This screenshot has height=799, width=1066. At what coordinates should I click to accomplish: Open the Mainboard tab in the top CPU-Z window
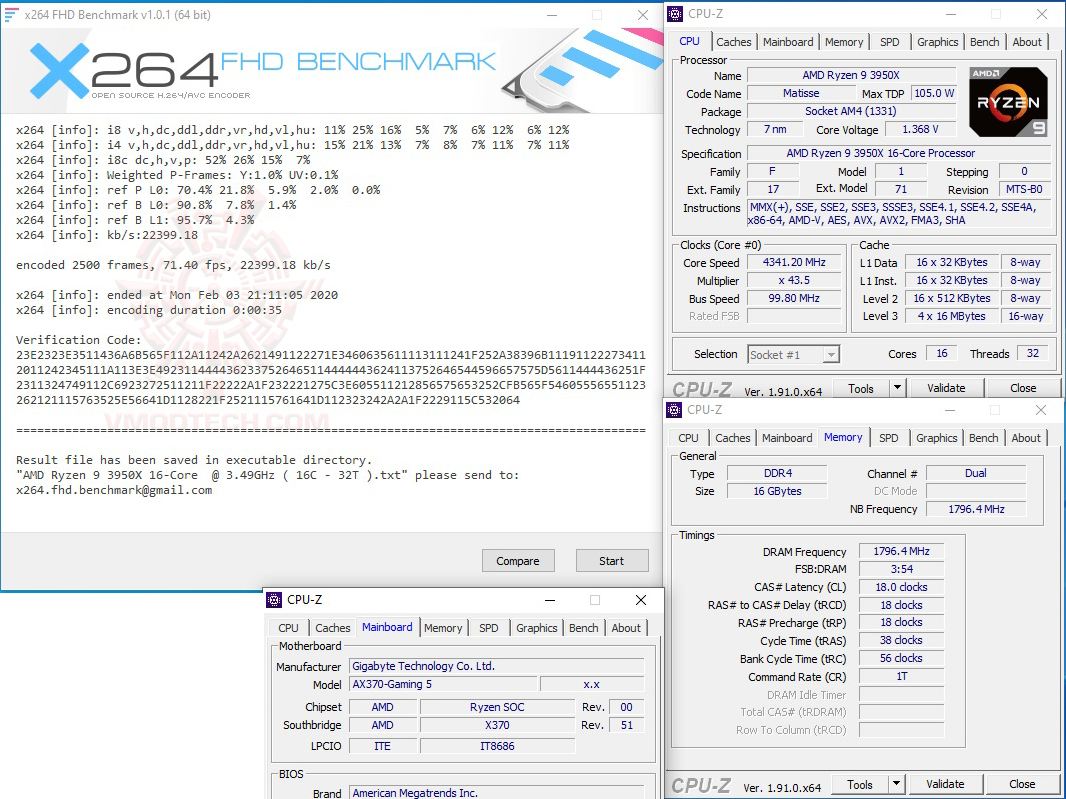pos(788,41)
